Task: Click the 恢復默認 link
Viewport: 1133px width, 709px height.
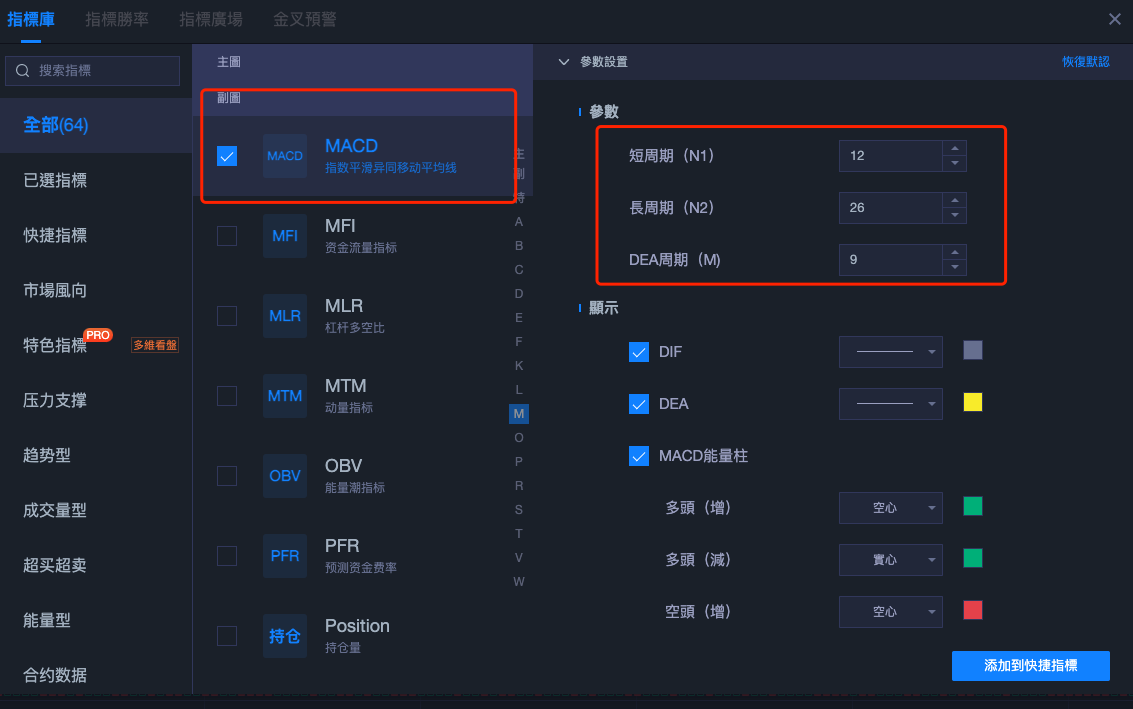Action: point(1085,62)
